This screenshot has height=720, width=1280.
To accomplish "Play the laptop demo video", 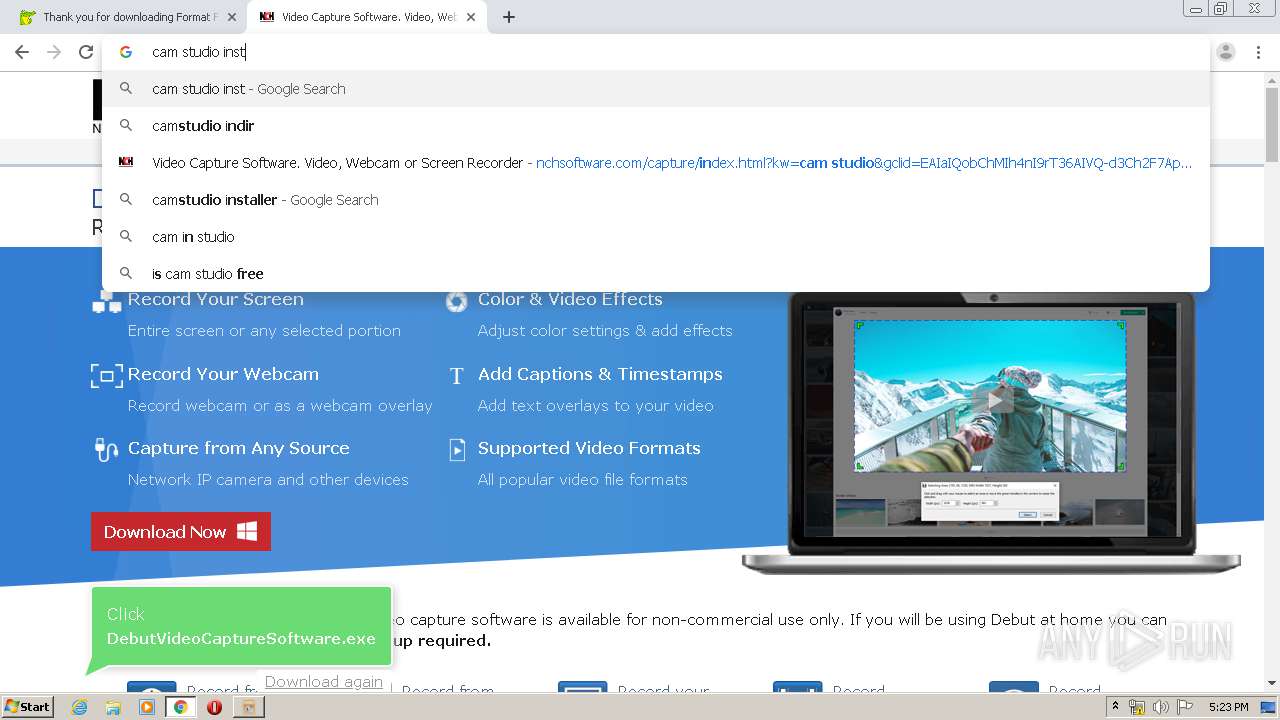I will point(993,400).
